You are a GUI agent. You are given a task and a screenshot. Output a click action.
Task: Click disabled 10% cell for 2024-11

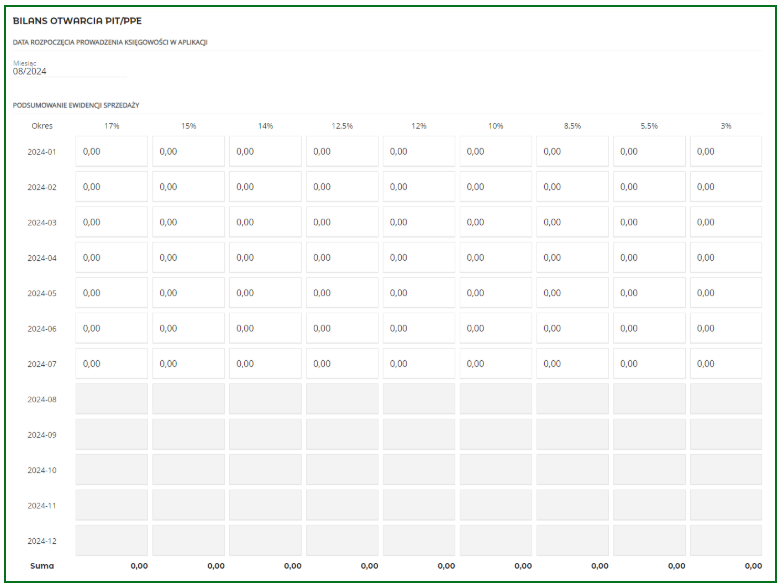(496, 505)
